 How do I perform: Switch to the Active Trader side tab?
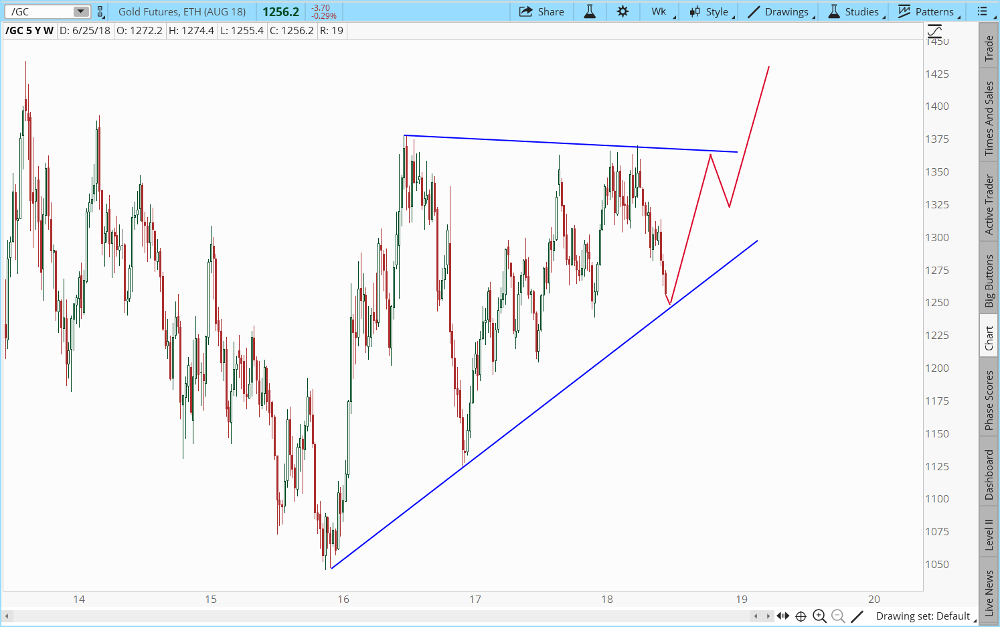989,205
